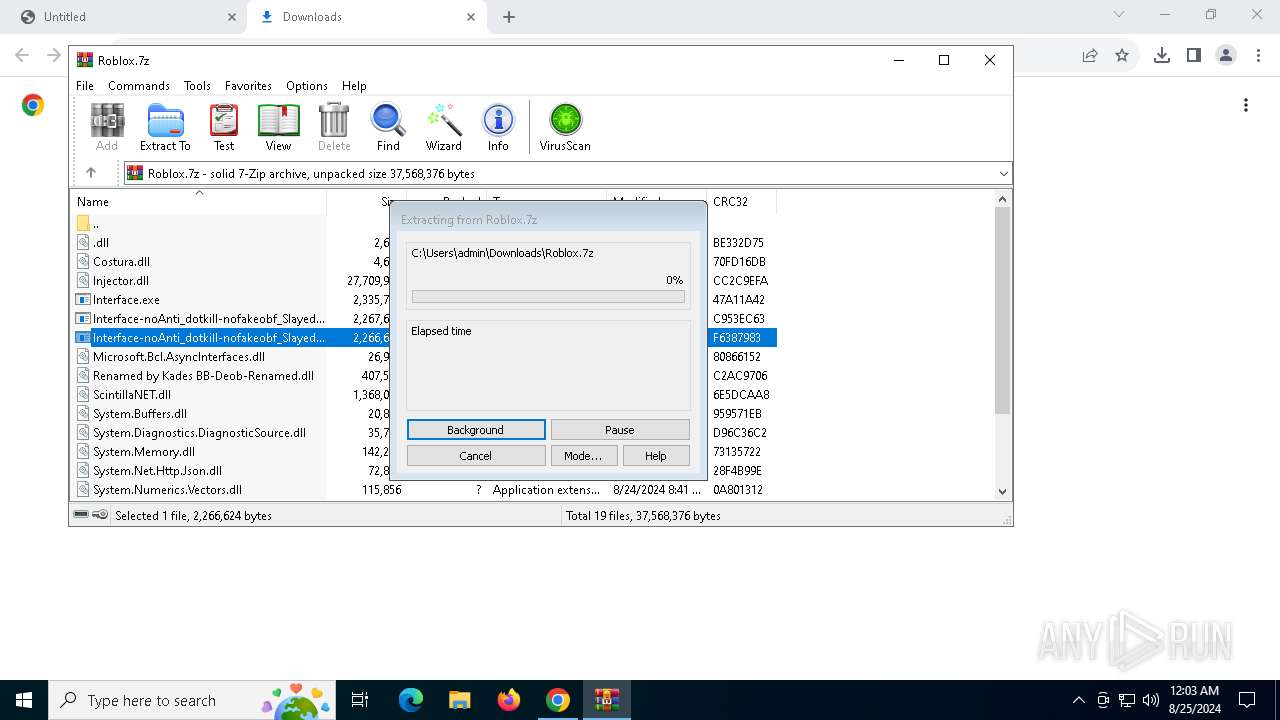Sort by the CRC32 column header
Screen dimensions: 1280x720
click(730, 202)
